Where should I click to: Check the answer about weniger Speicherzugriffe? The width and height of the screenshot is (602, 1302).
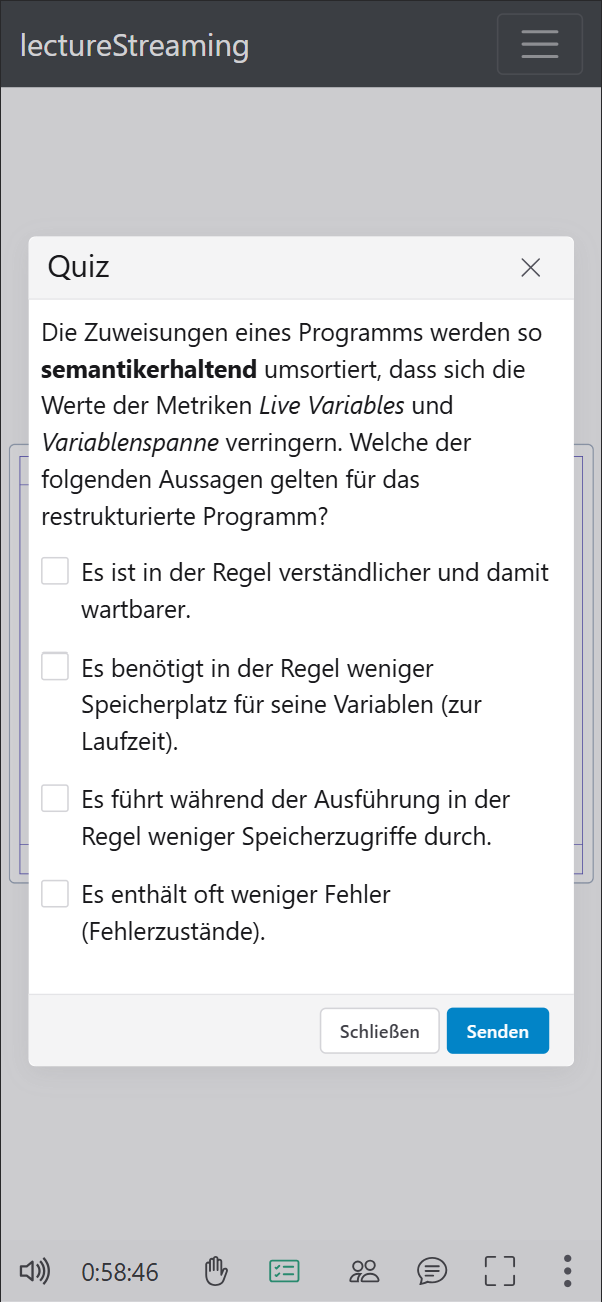click(x=55, y=798)
